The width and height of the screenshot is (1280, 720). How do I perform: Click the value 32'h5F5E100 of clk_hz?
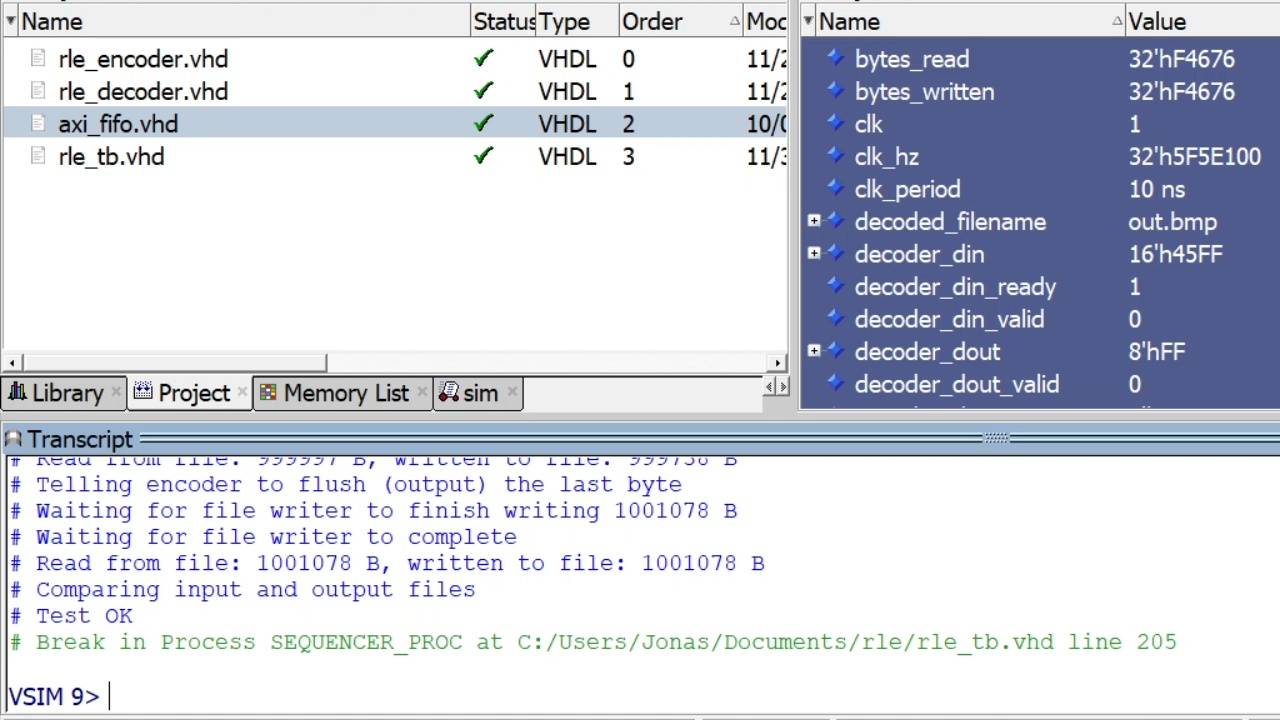tap(1194, 156)
